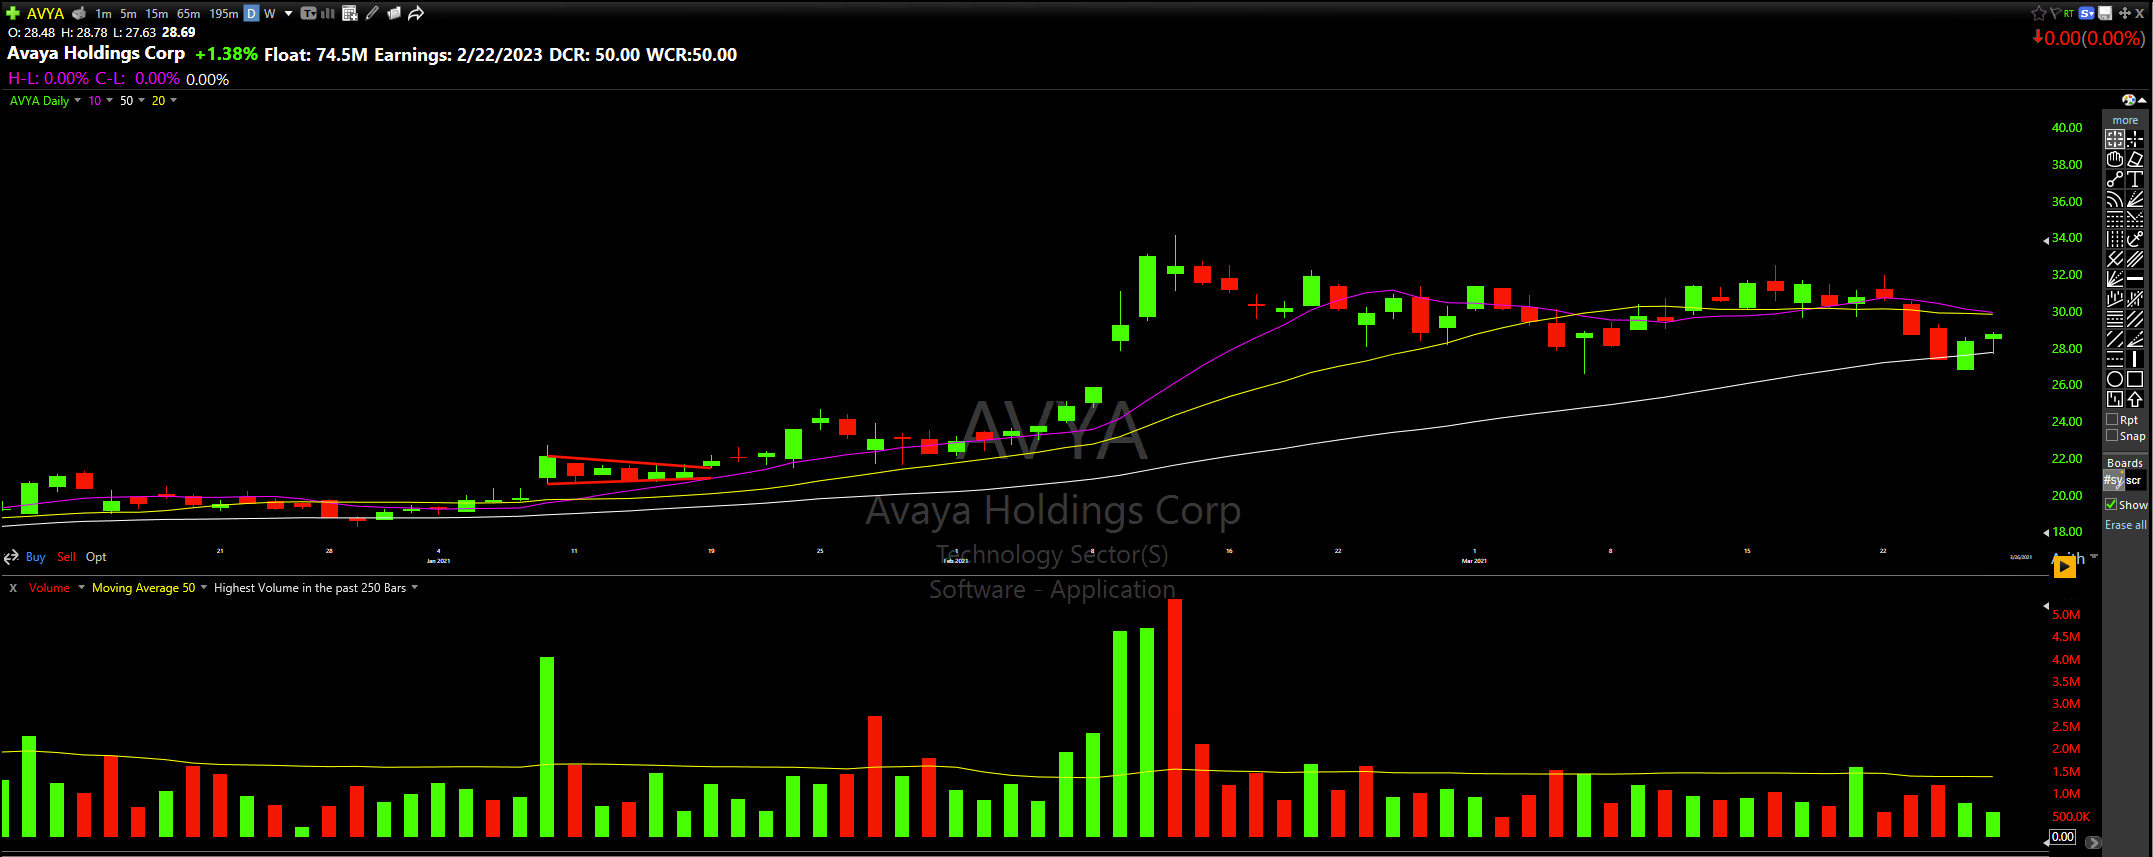Select the W weekly timeframe
Screen dimensions: 2153x857
[x=270, y=13]
